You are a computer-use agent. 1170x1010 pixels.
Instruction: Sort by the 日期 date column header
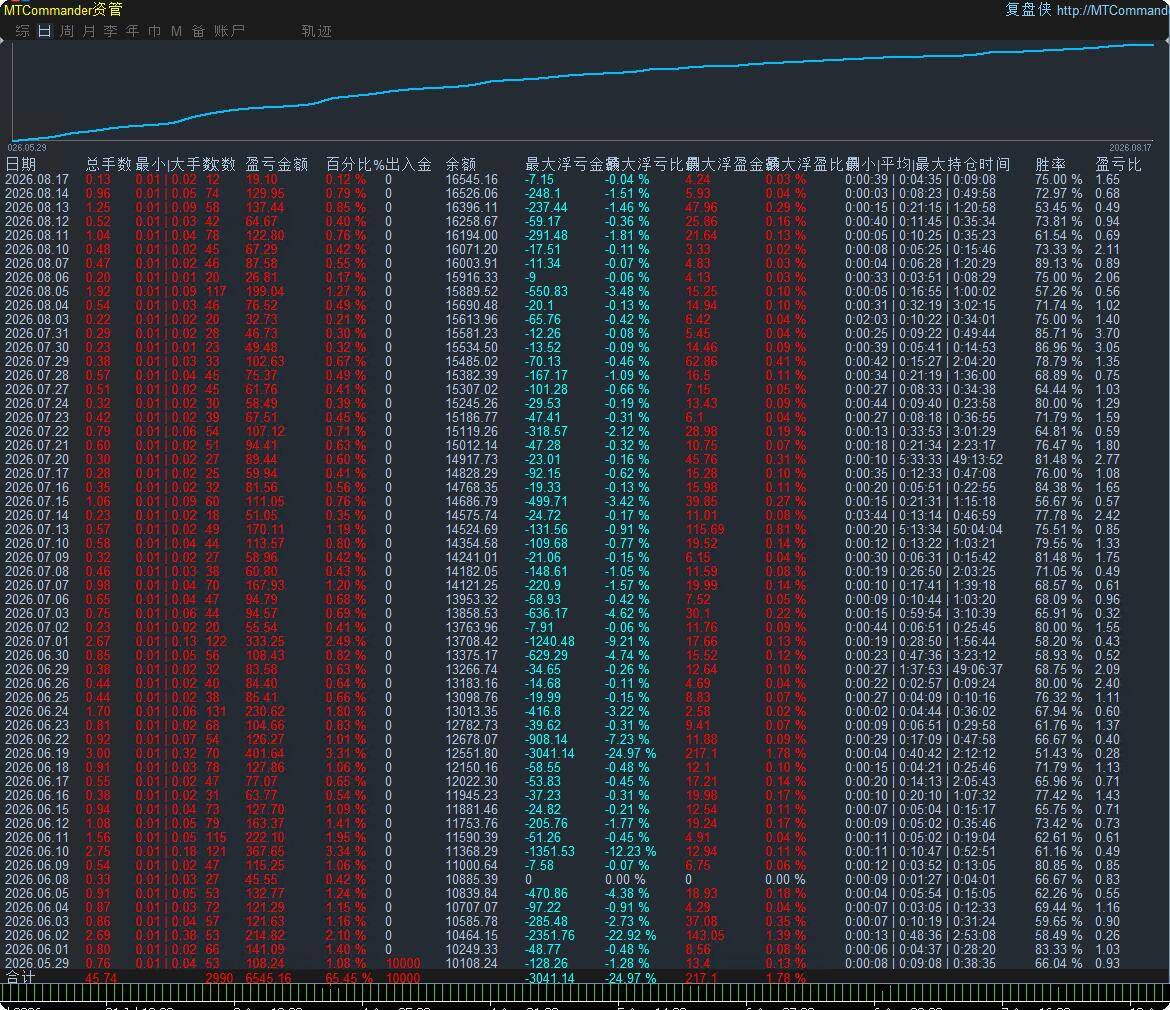[21, 164]
